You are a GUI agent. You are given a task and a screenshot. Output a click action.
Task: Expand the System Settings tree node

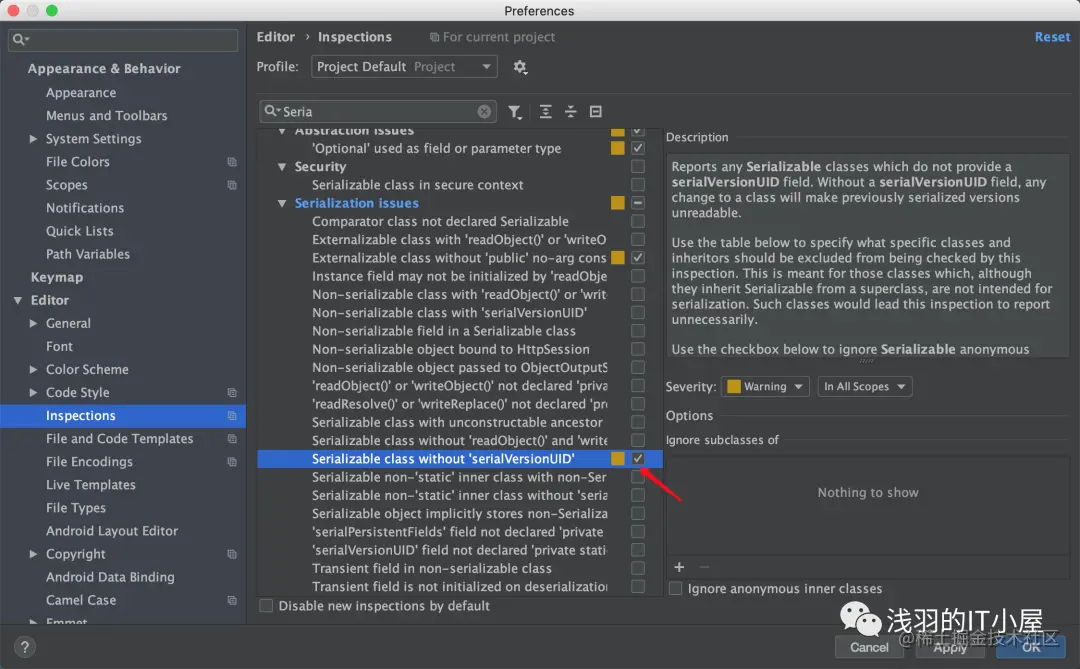point(33,138)
